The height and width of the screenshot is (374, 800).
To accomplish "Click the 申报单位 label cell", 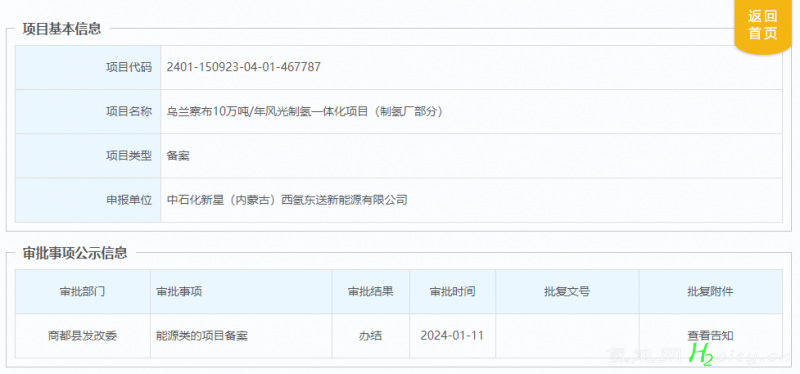I will [88, 200].
